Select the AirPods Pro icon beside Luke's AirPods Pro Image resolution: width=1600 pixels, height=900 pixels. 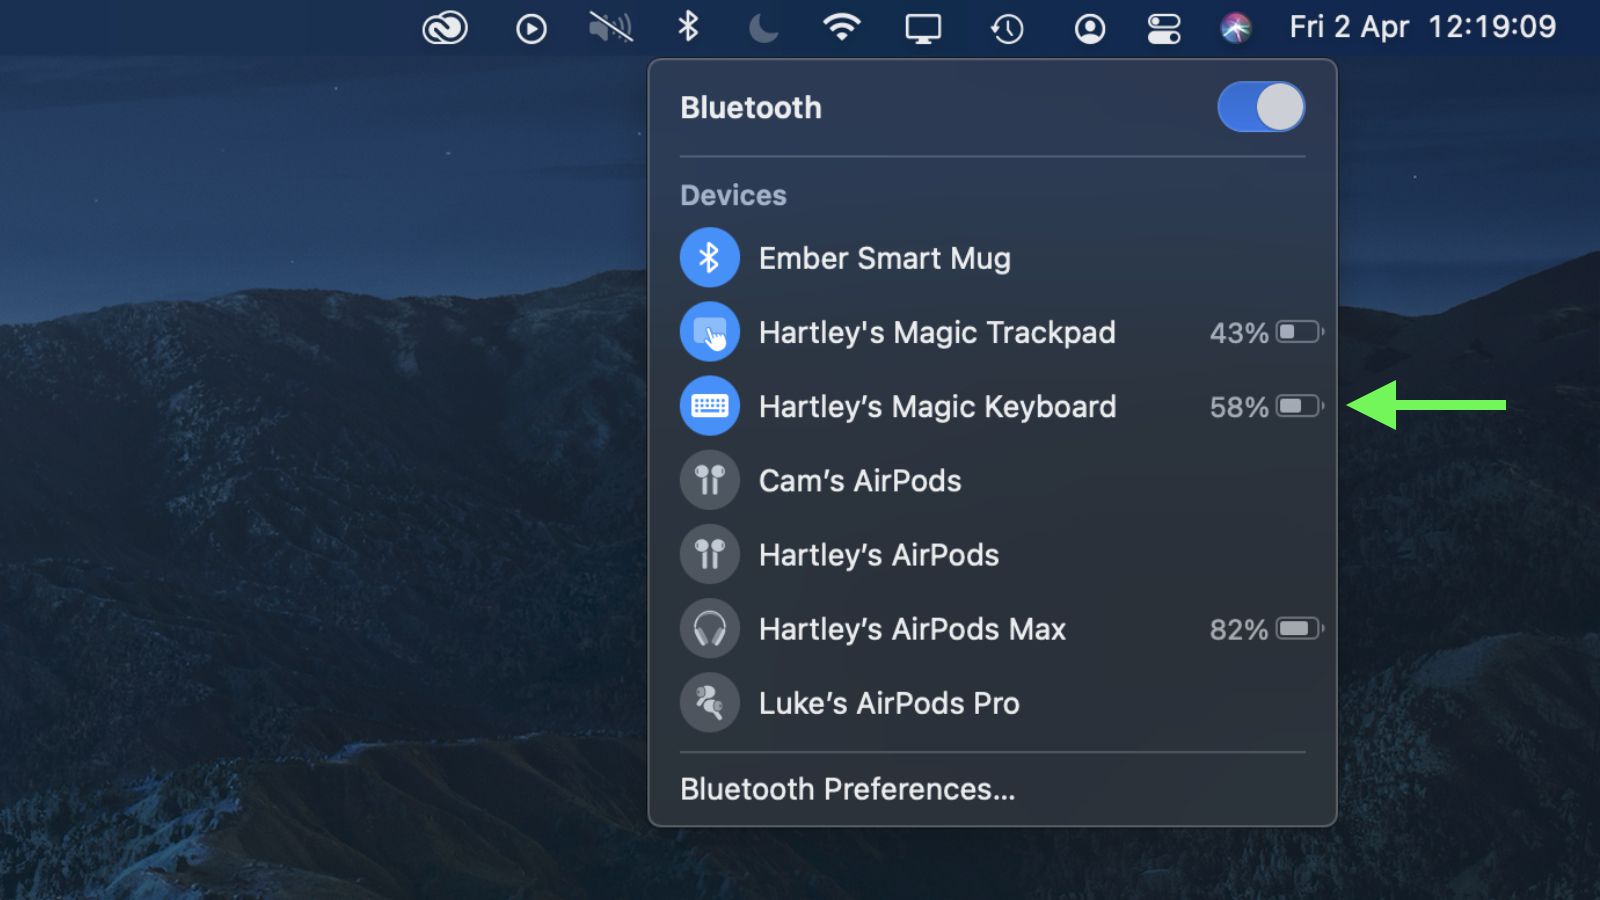(709, 702)
